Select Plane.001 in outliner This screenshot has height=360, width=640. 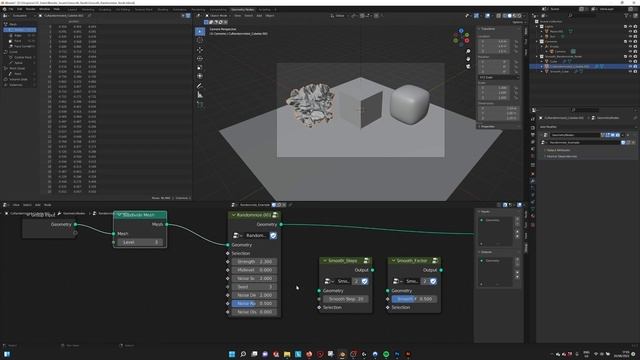(556, 31)
